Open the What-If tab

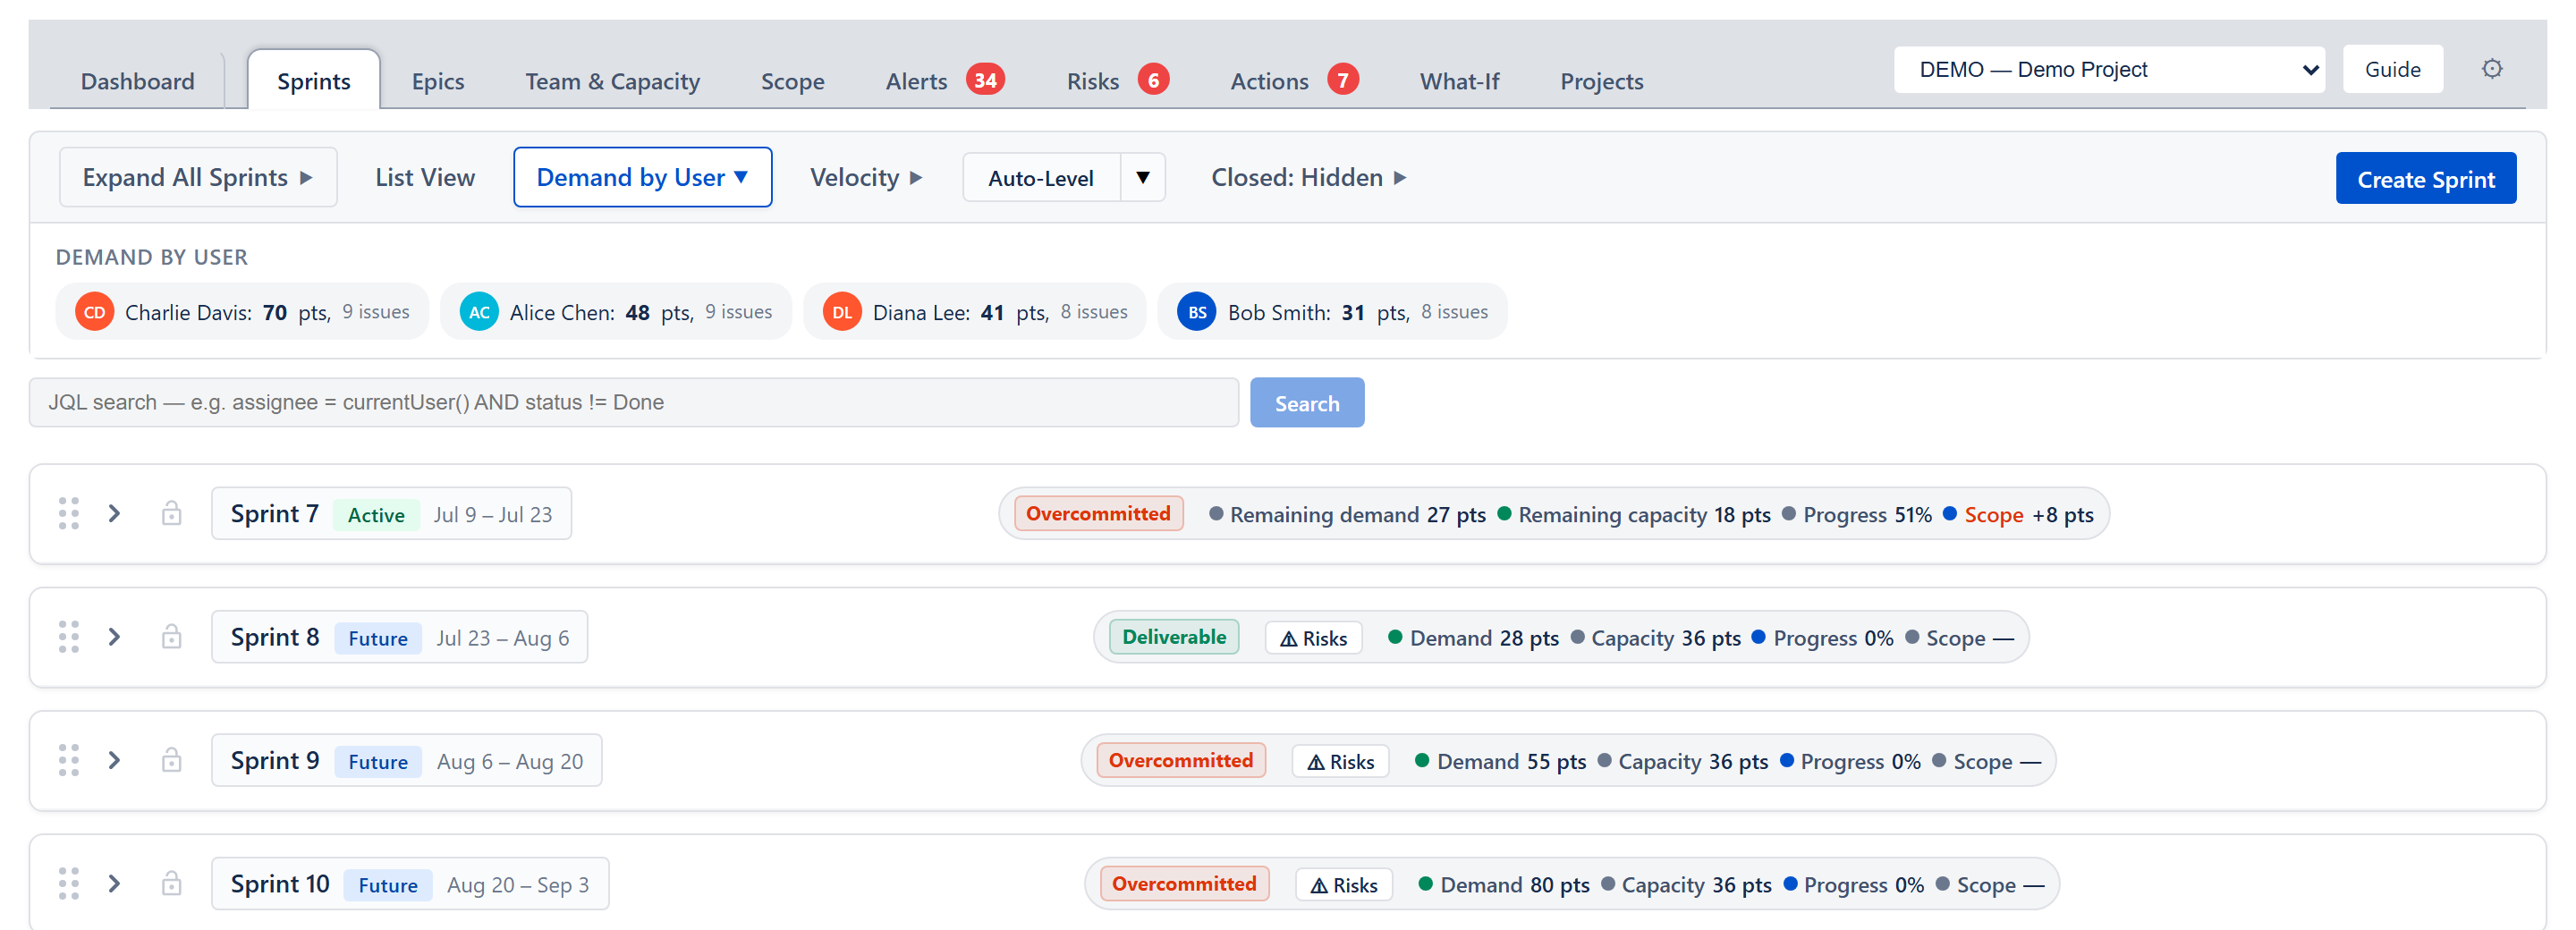1459,81
